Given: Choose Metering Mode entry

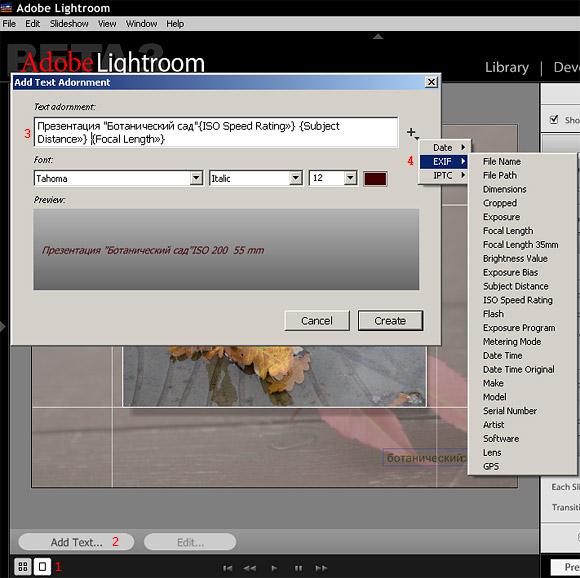Looking at the screenshot, I should (512, 342).
